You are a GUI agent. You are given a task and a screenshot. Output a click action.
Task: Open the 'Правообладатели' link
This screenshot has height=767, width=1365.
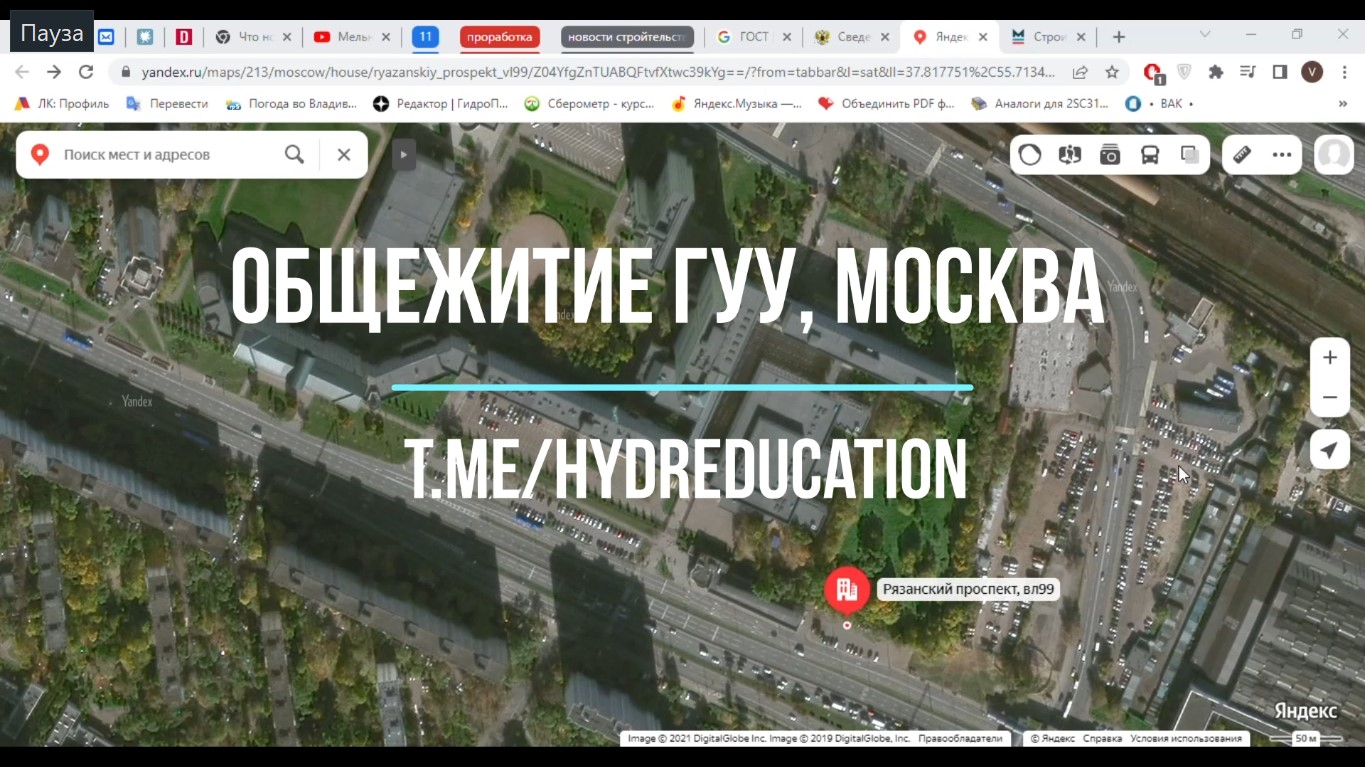coord(960,739)
